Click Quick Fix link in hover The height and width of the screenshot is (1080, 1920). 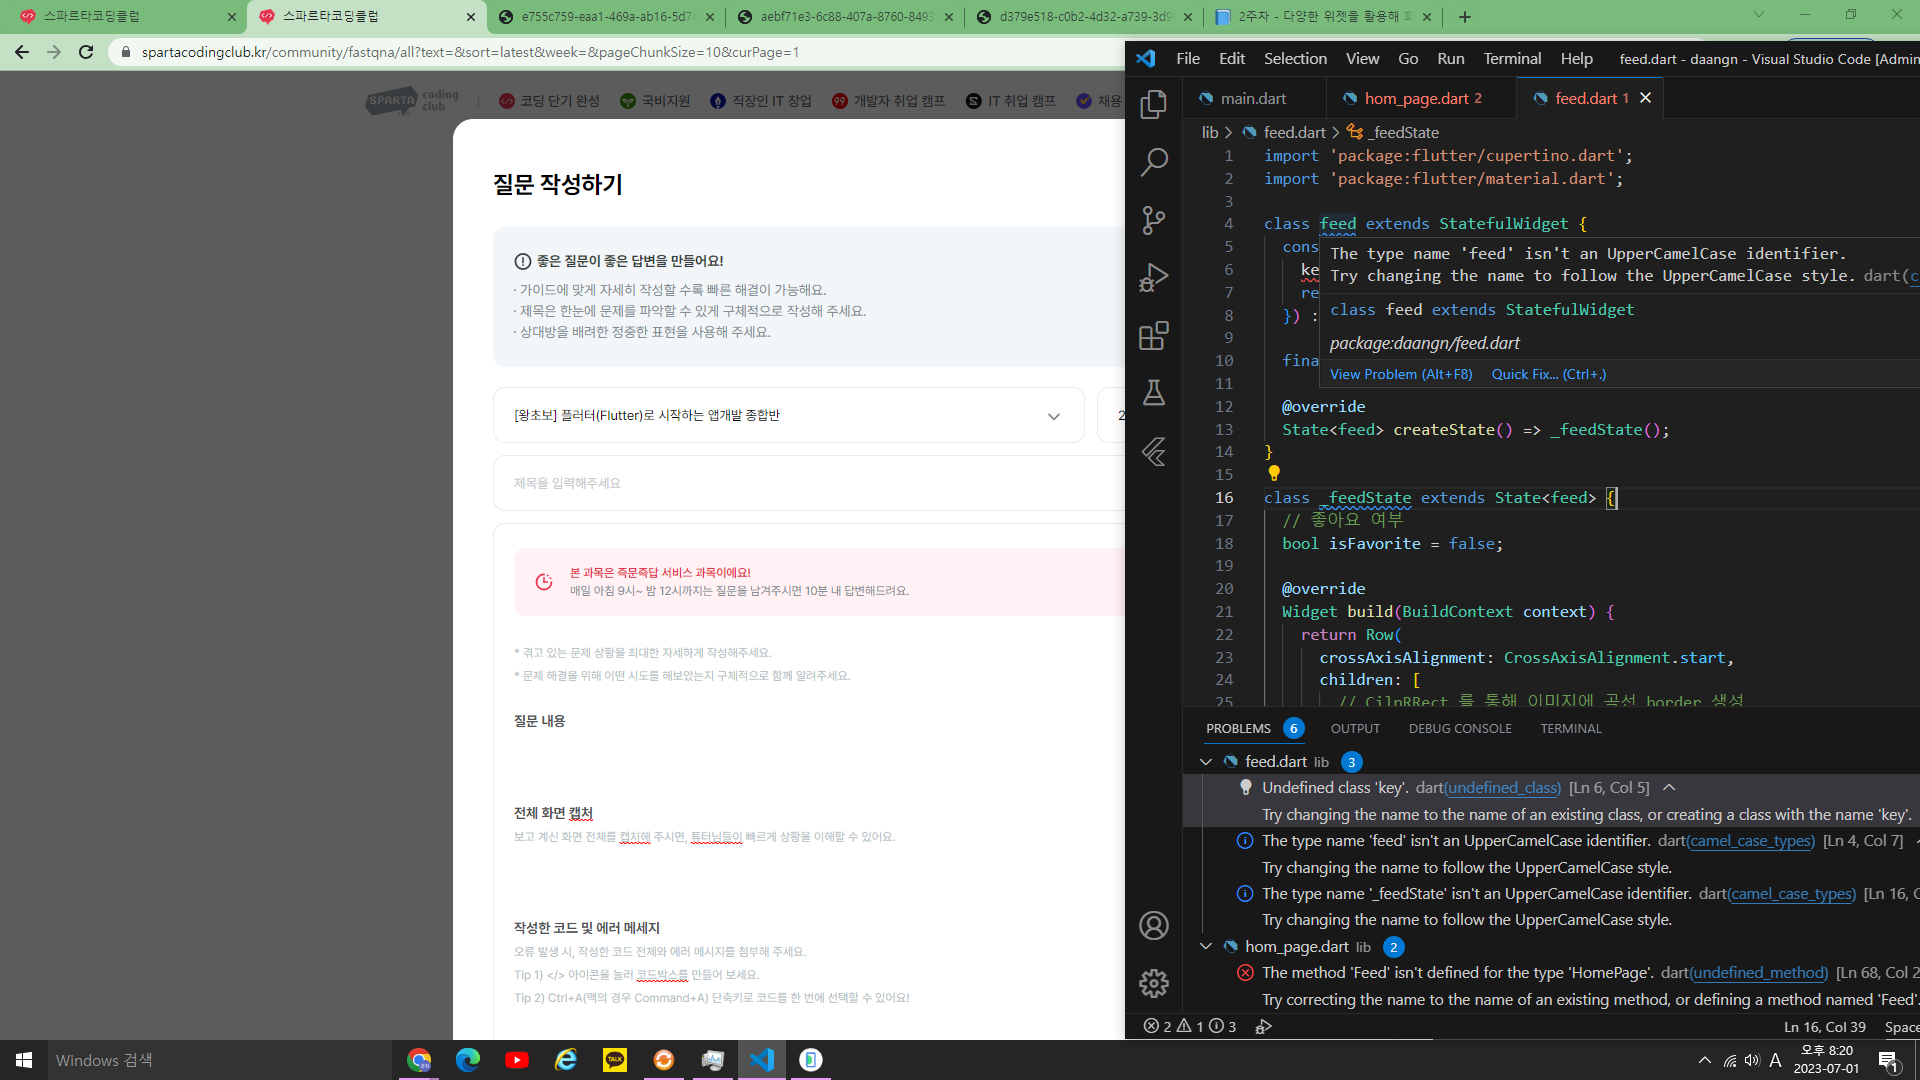tap(1548, 374)
